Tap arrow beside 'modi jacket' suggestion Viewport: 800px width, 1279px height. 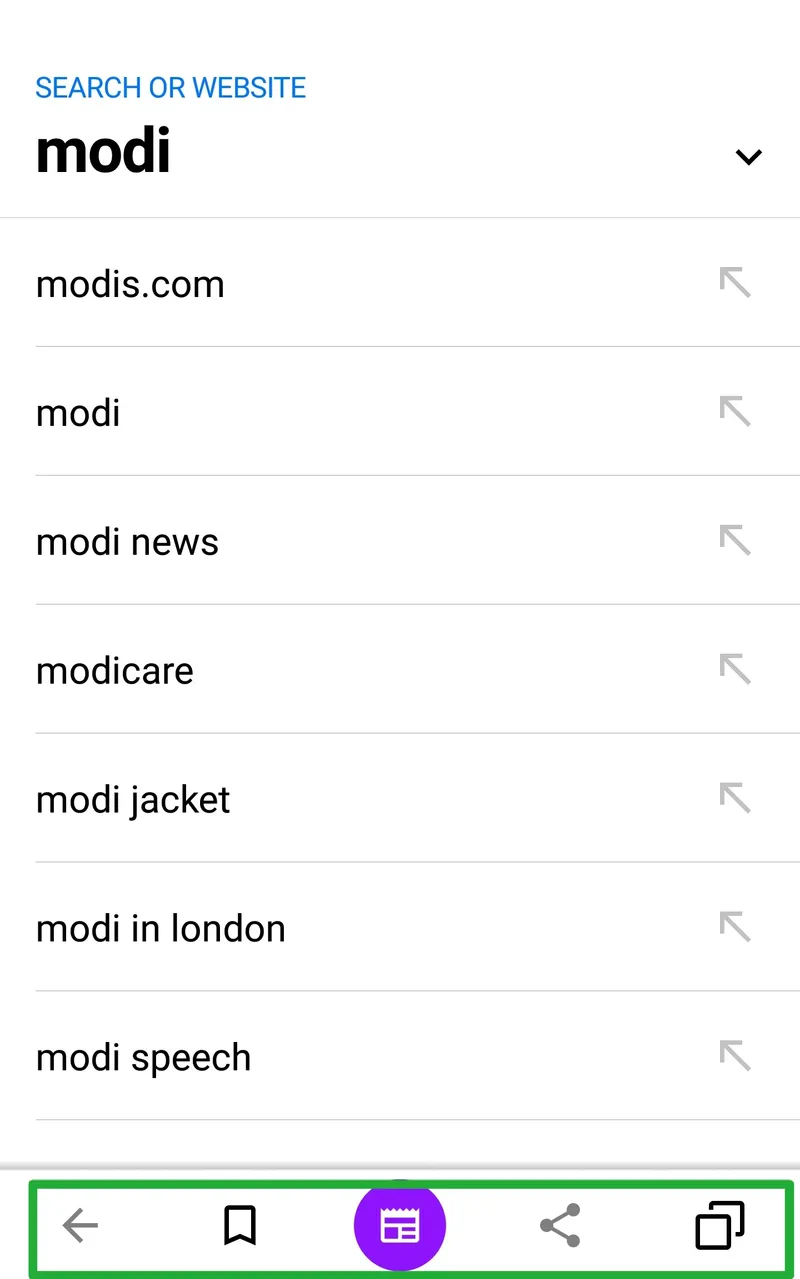click(x=735, y=799)
